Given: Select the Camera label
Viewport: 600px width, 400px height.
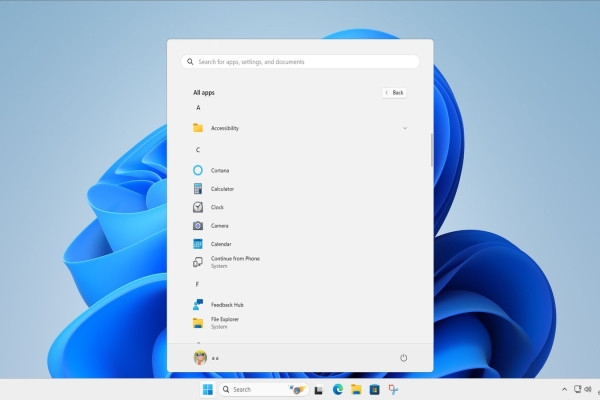Looking at the screenshot, I should (x=220, y=226).
